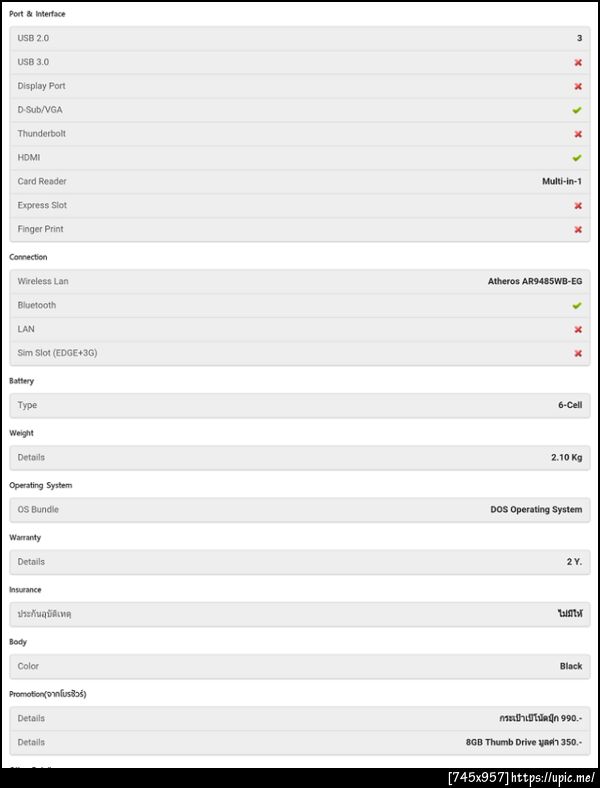Viewport: 600px width, 788px height.
Task: Click the Black color value
Action: point(570,666)
